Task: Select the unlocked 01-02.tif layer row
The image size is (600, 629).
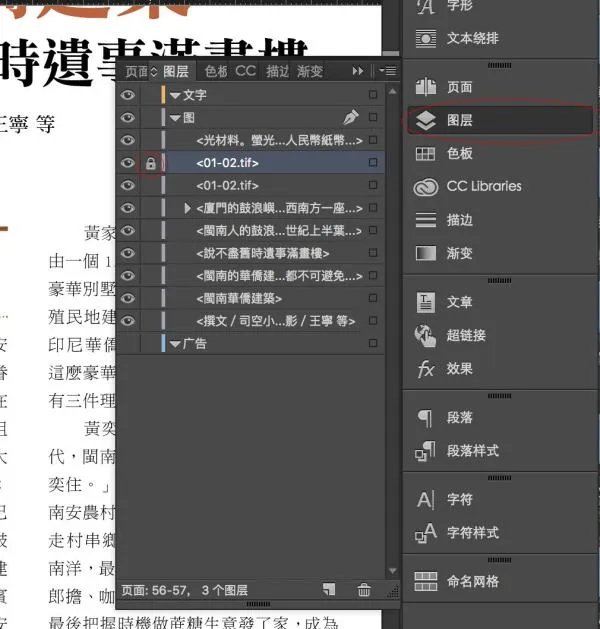Action: pos(275,185)
